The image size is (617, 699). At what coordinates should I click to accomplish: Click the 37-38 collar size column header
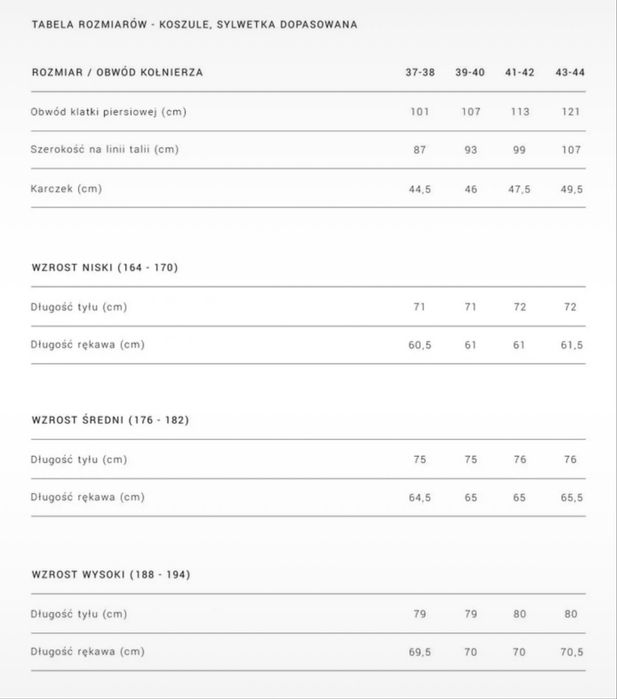coord(420,73)
